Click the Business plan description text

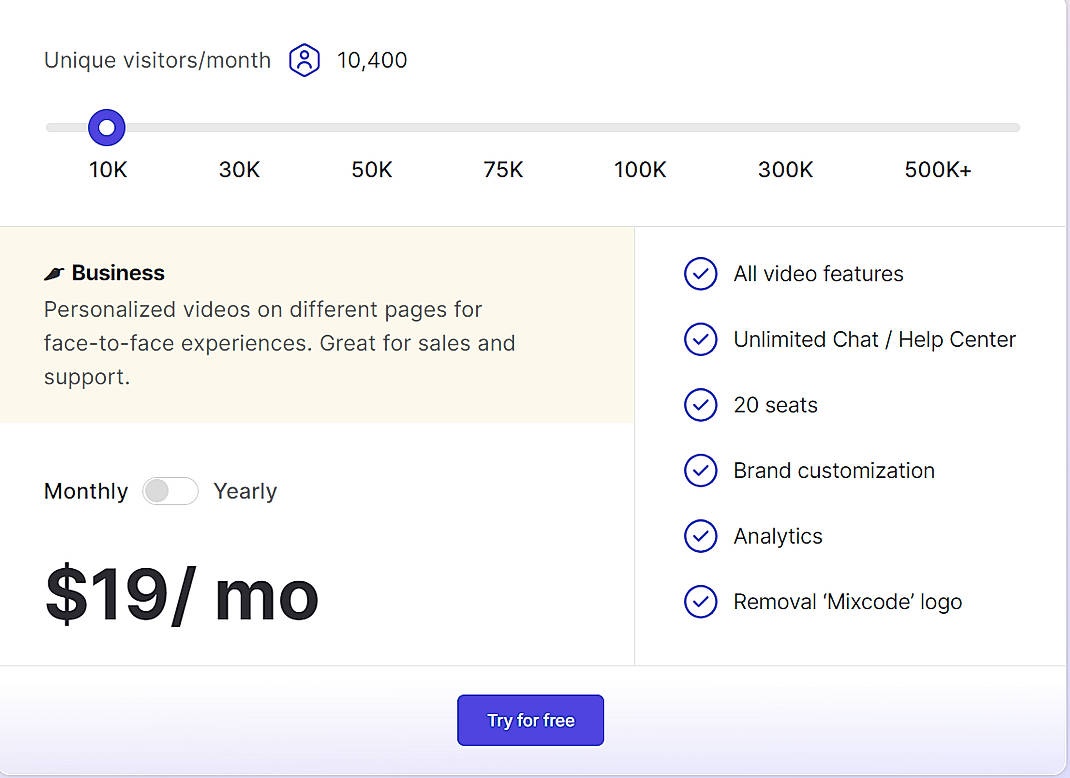pyautogui.click(x=279, y=343)
